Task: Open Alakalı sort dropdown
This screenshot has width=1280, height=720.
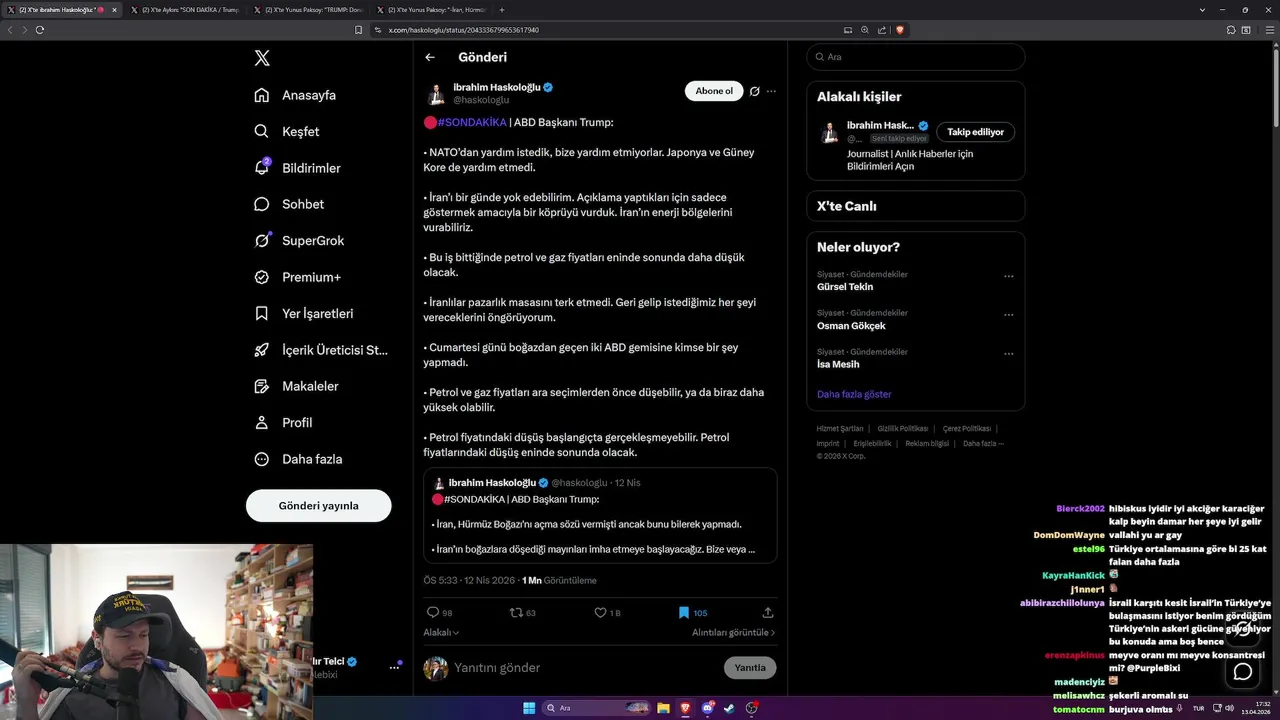Action: pos(441,632)
